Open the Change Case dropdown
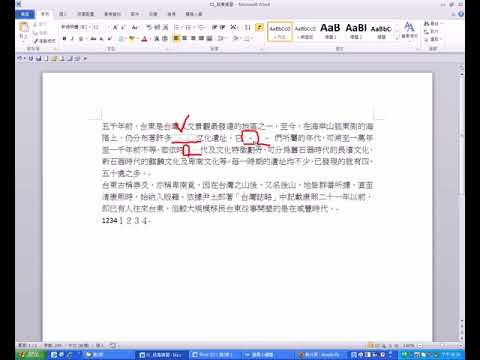The height and width of the screenshot is (360, 480). [135, 27]
